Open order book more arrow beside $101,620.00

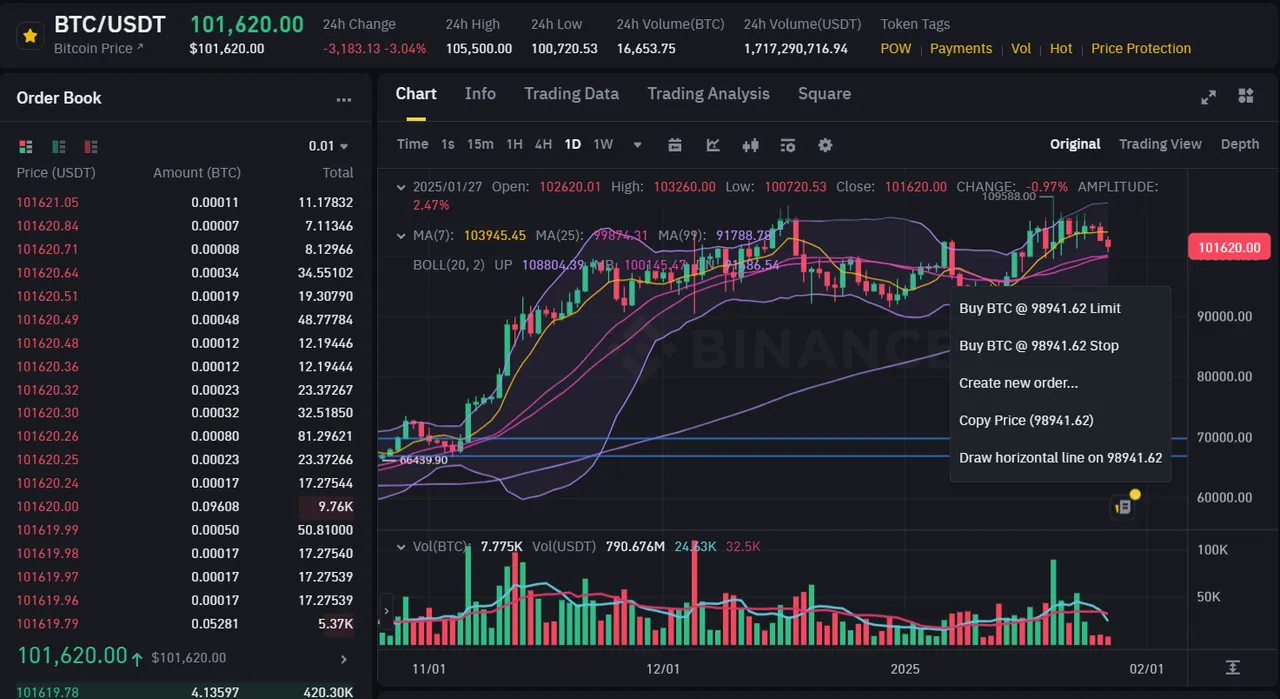click(344, 659)
